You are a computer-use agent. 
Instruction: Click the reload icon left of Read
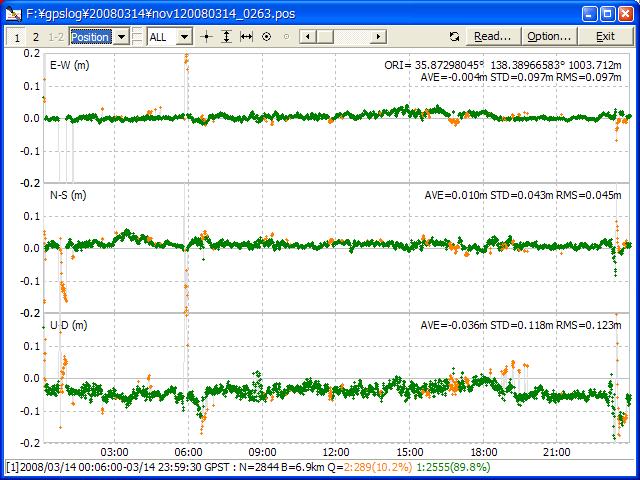pos(455,36)
